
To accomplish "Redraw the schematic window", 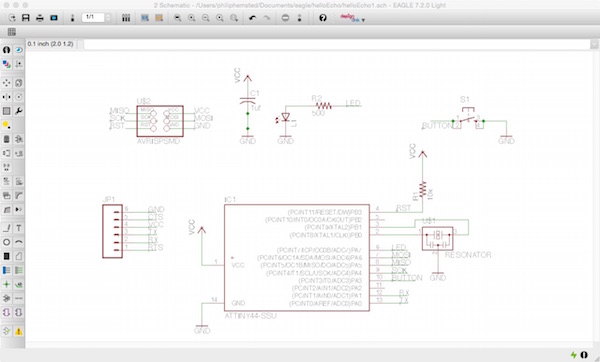I will coord(220,18).
